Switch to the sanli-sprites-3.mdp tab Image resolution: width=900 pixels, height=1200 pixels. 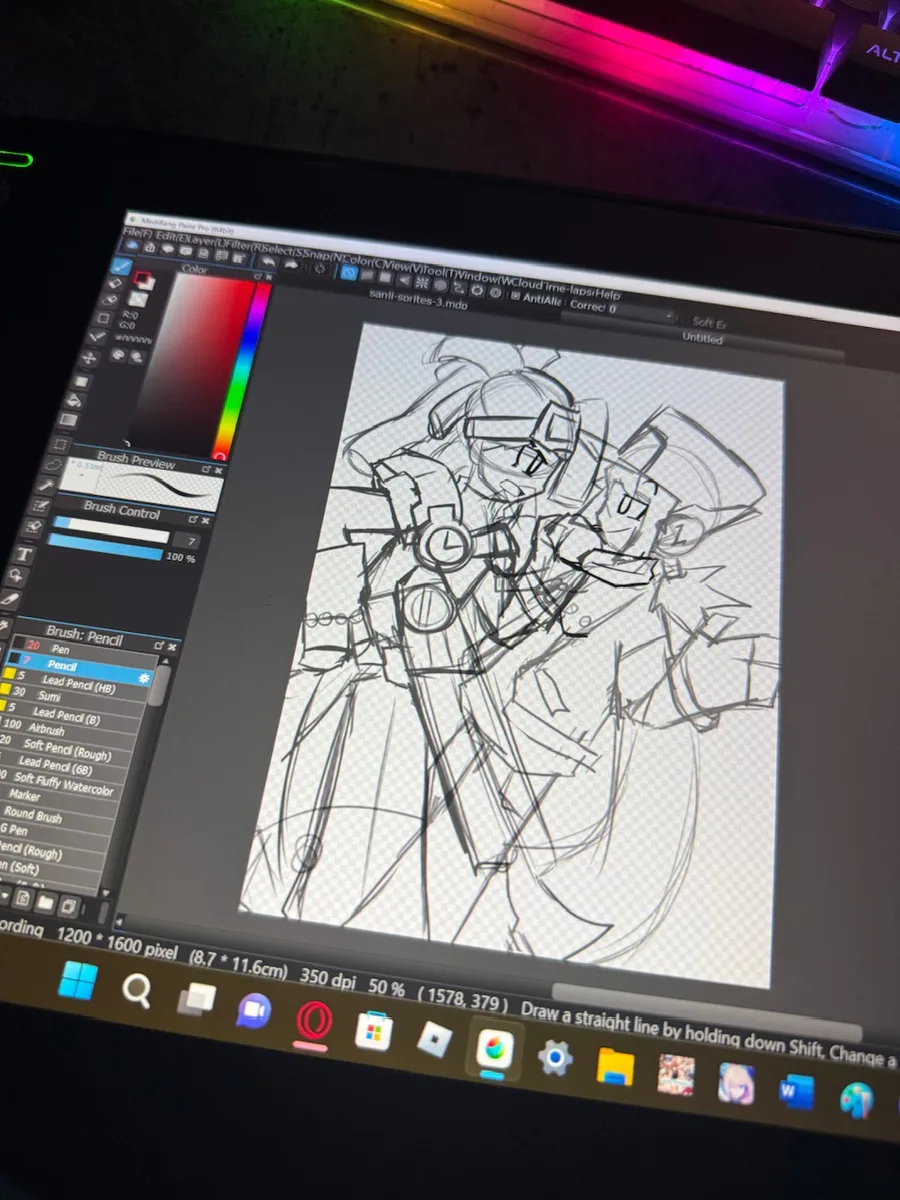417,302
